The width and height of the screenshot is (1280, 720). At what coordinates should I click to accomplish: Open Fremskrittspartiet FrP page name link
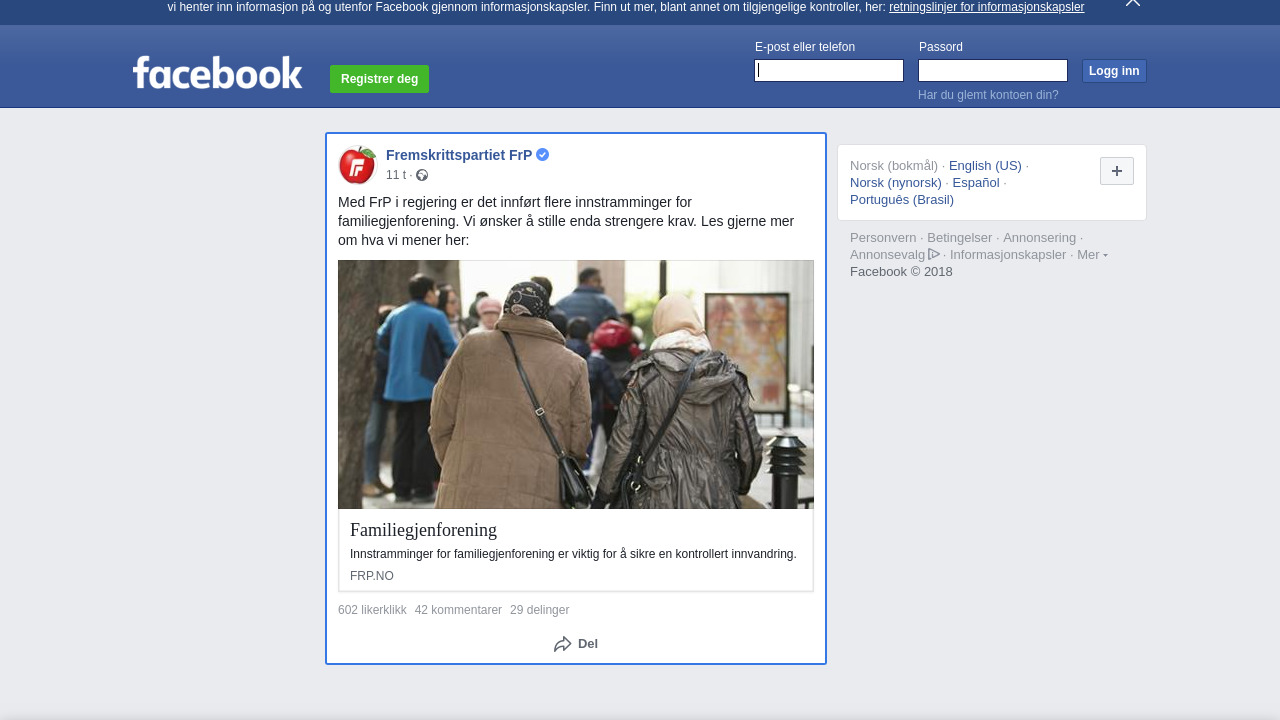[x=459, y=155]
